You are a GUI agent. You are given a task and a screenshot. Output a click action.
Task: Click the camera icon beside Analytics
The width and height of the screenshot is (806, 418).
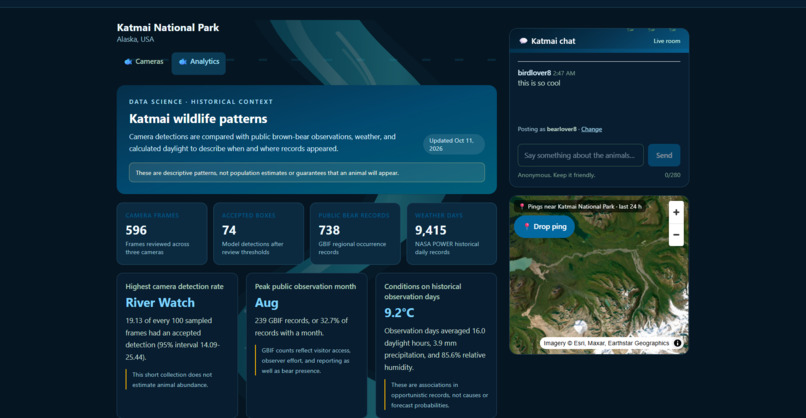click(182, 62)
